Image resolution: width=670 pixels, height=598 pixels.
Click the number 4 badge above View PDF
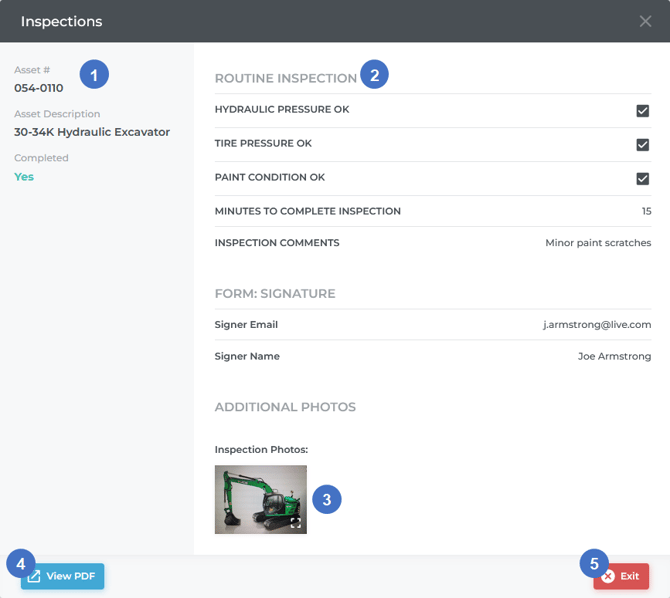point(20,563)
